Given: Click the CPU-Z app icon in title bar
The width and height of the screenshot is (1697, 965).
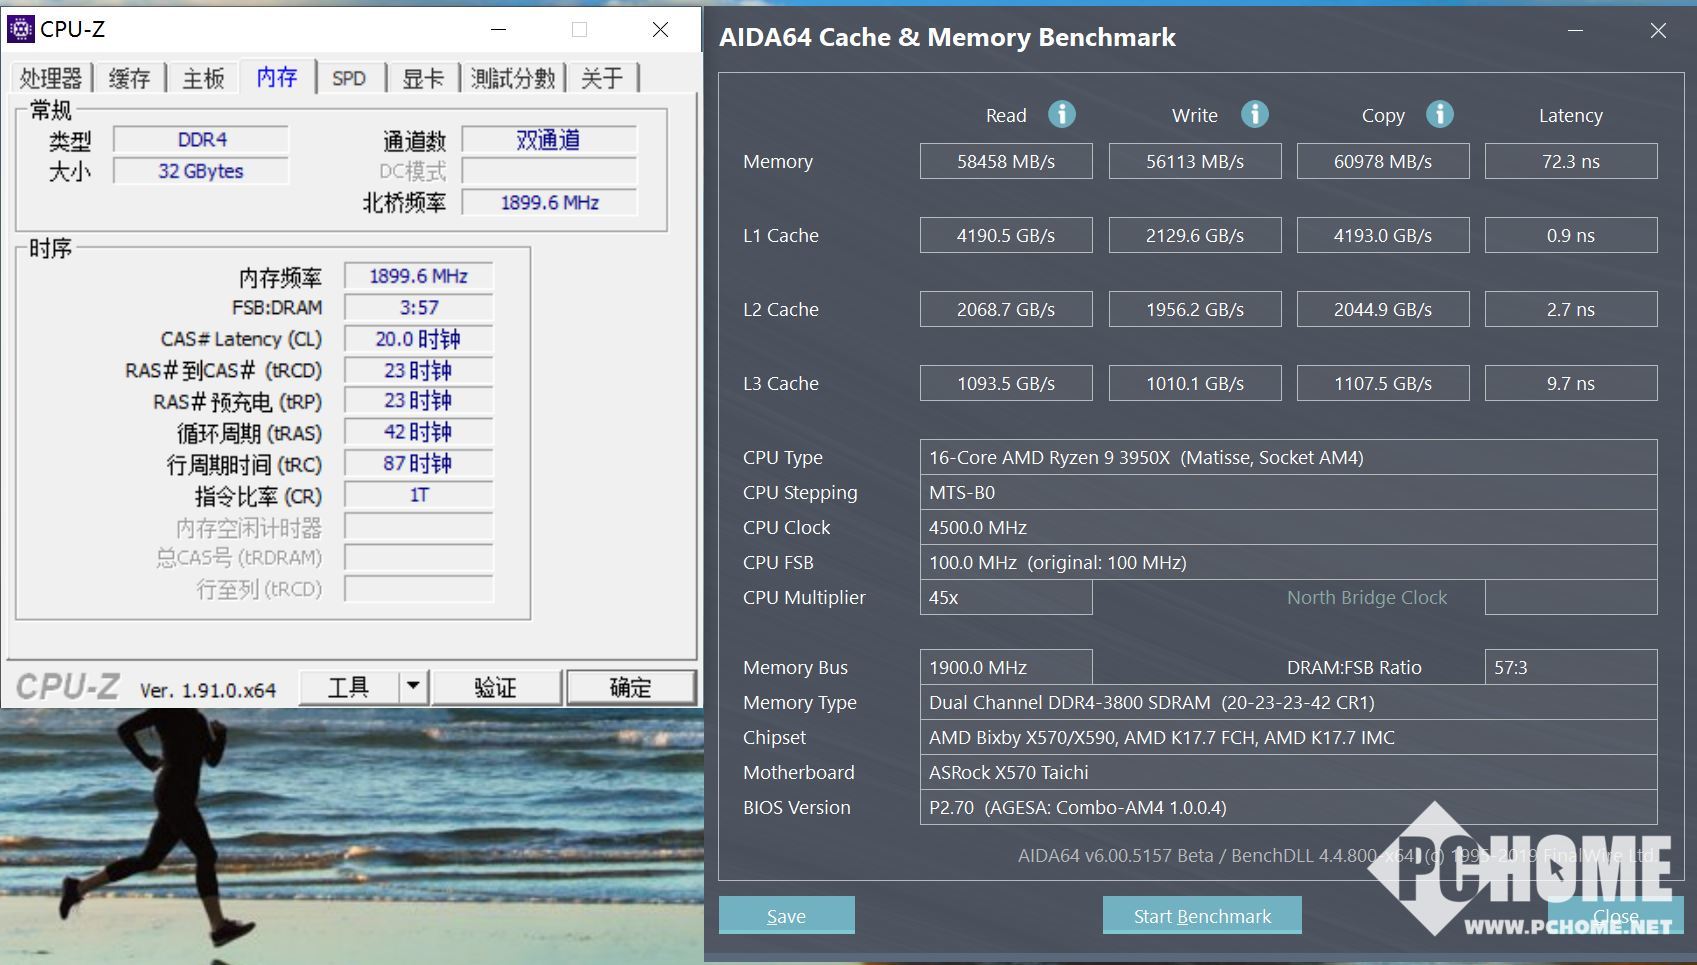Looking at the screenshot, I should click(20, 29).
